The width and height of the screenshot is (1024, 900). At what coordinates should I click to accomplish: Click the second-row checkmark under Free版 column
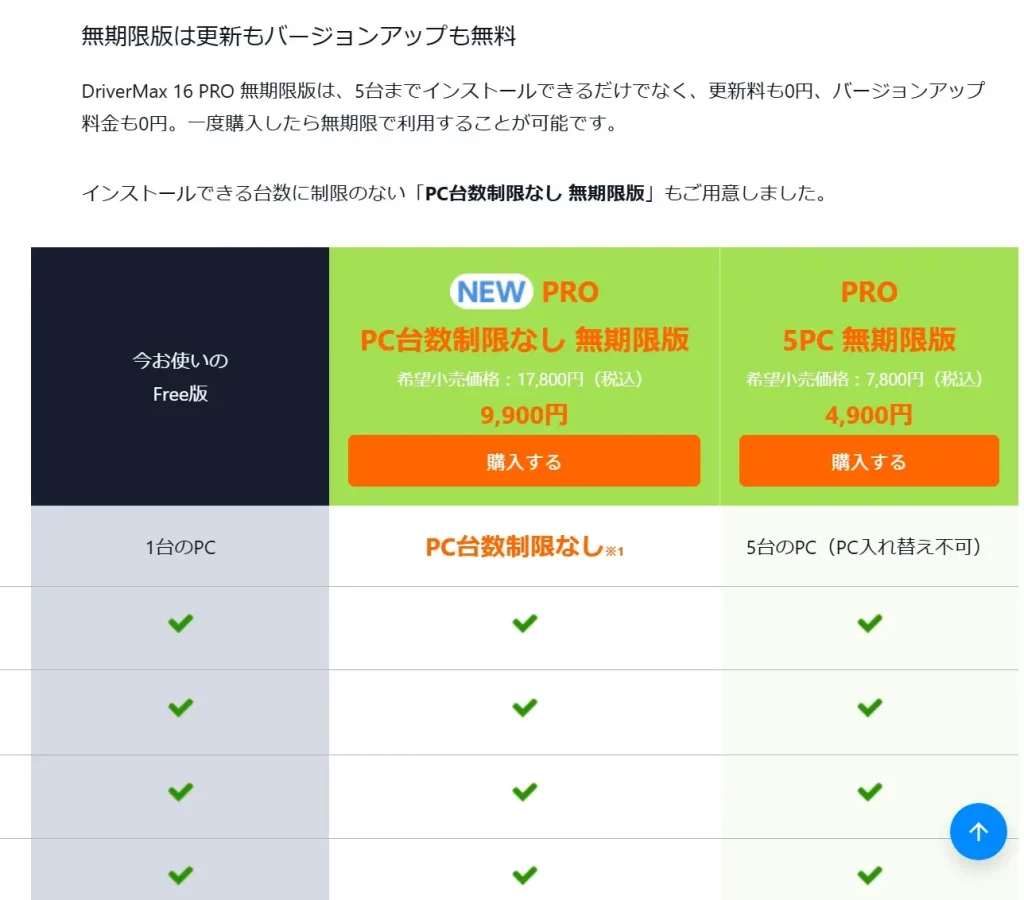(x=180, y=707)
